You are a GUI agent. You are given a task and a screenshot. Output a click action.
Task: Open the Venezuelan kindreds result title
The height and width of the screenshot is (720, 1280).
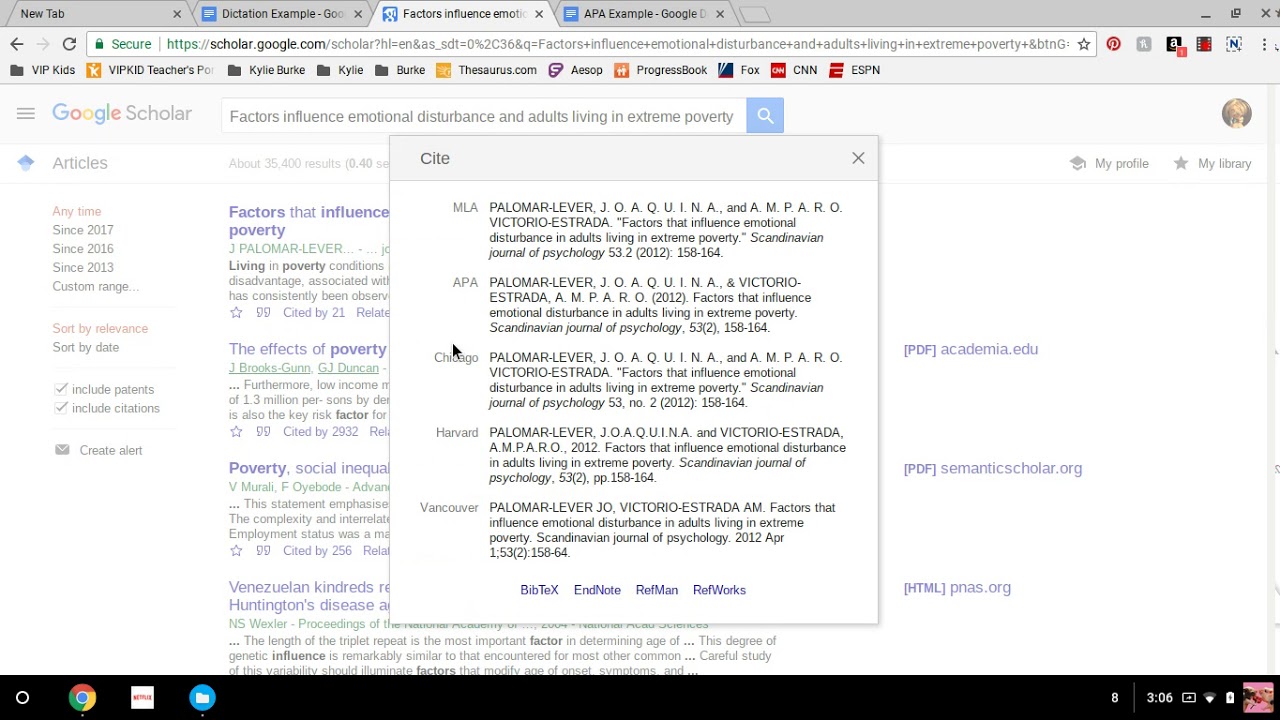pyautogui.click(x=309, y=596)
